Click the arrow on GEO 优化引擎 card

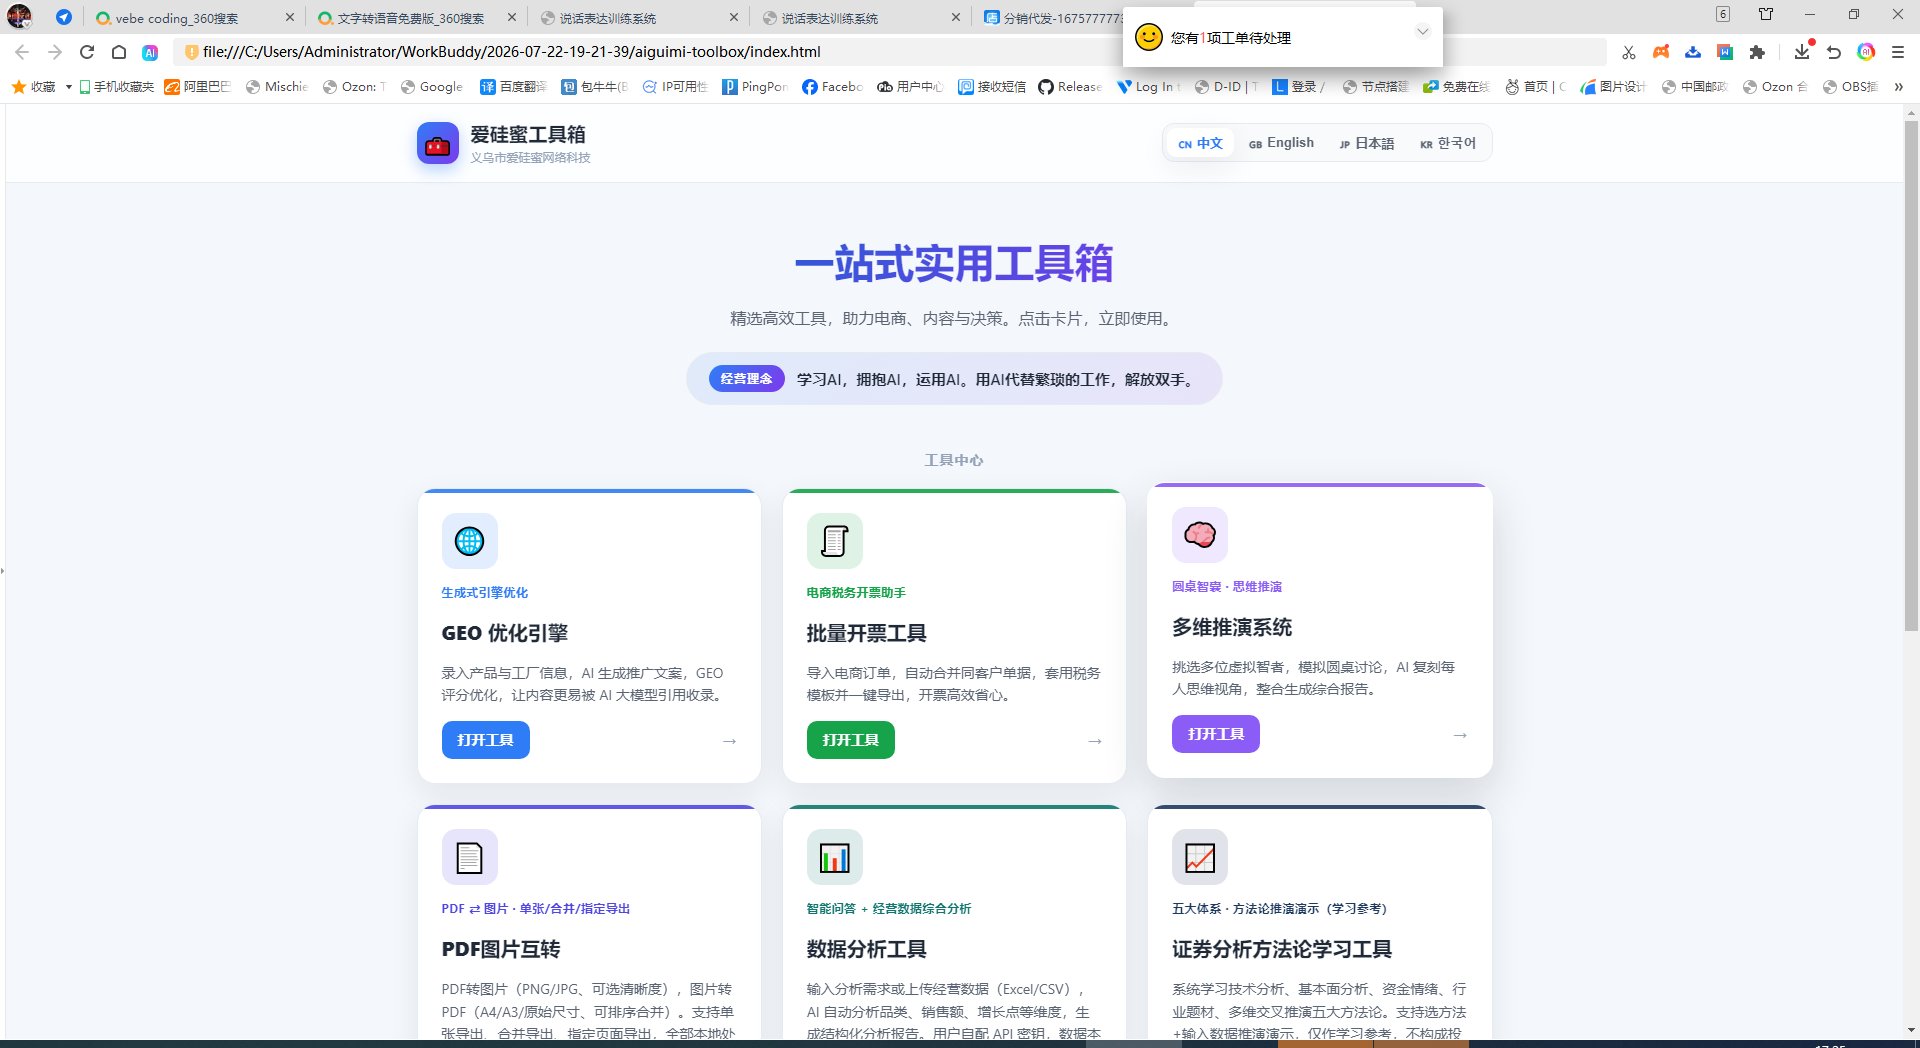click(x=729, y=741)
